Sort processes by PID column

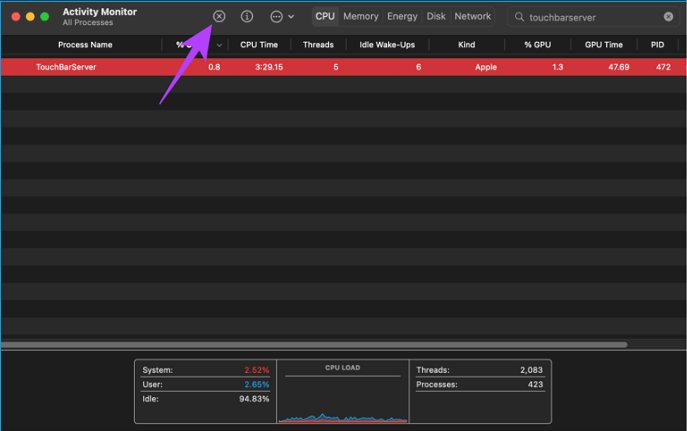(x=657, y=45)
